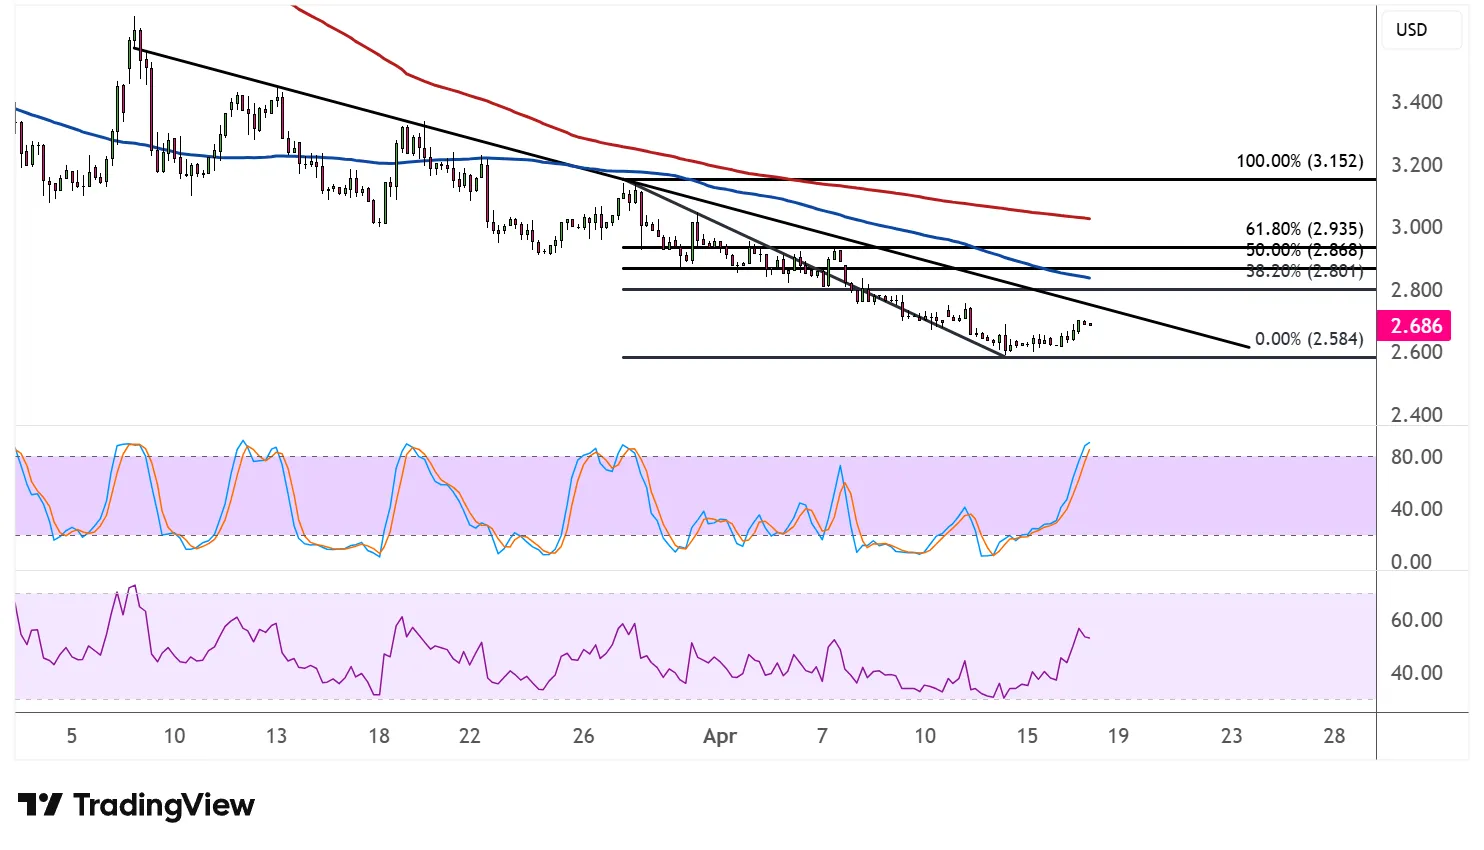Click the 26 date on the time axis
This screenshot has height=850, width=1484.
tap(583, 737)
